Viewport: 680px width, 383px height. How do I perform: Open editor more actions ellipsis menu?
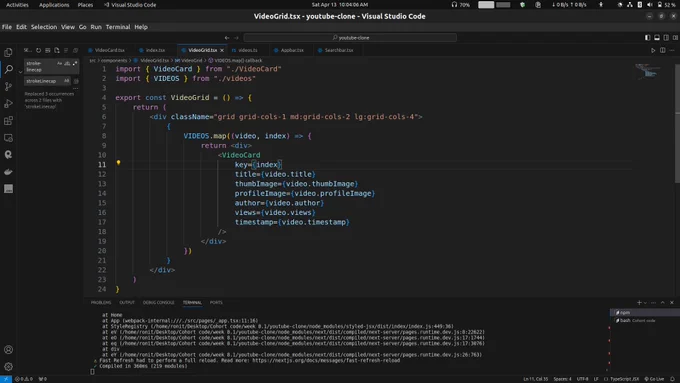[672, 50]
